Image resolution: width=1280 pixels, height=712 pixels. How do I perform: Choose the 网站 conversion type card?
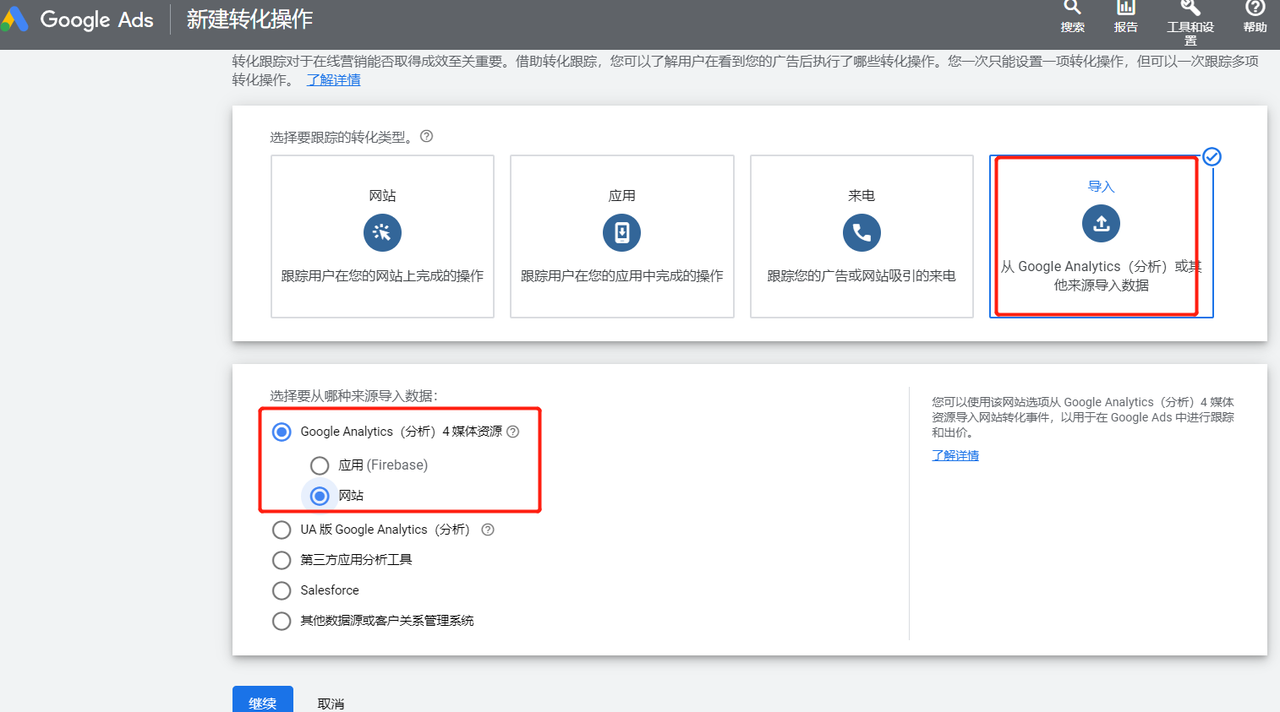click(382, 236)
